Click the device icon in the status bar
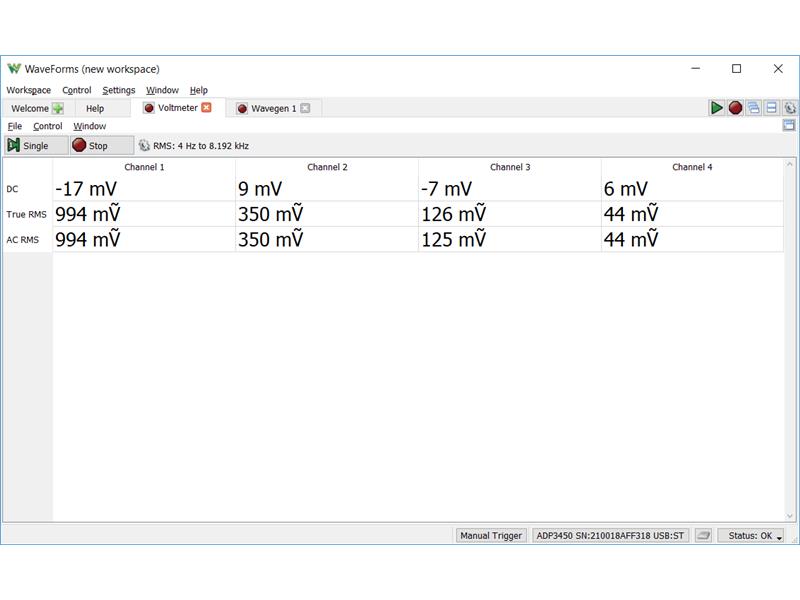The image size is (800, 600). [704, 535]
